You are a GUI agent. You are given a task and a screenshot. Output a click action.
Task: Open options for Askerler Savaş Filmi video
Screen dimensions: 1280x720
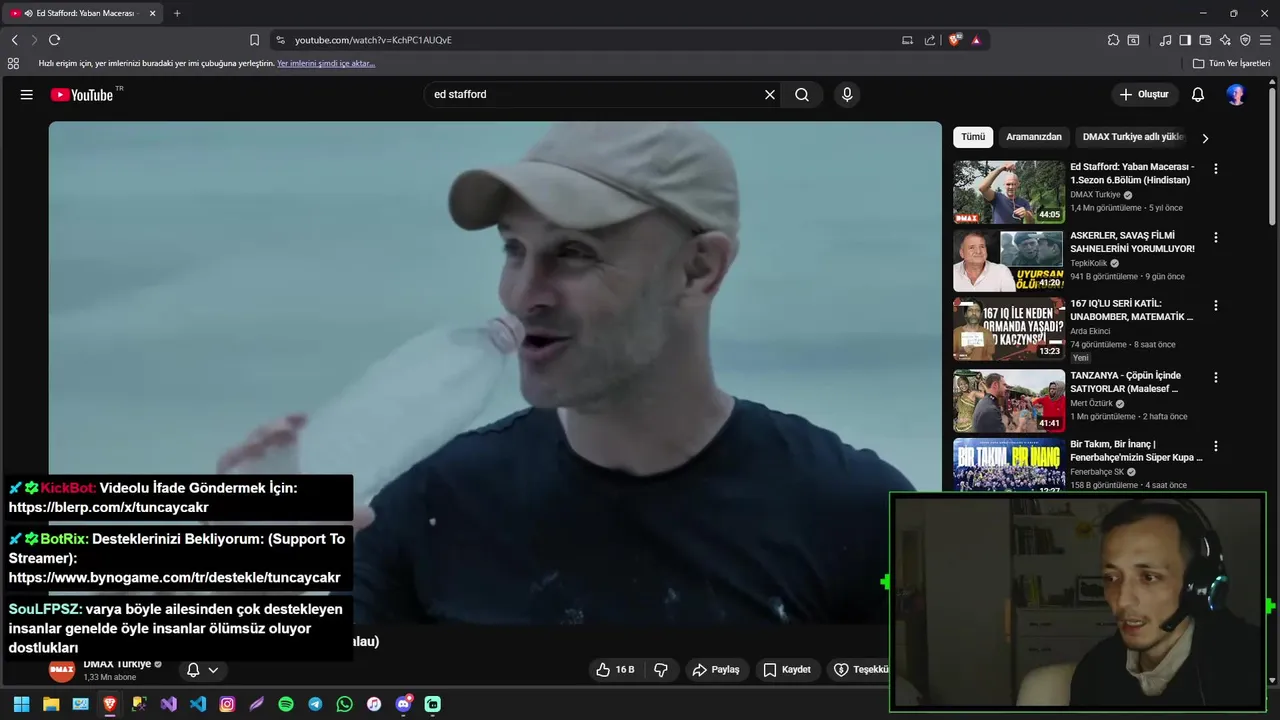tap(1216, 238)
